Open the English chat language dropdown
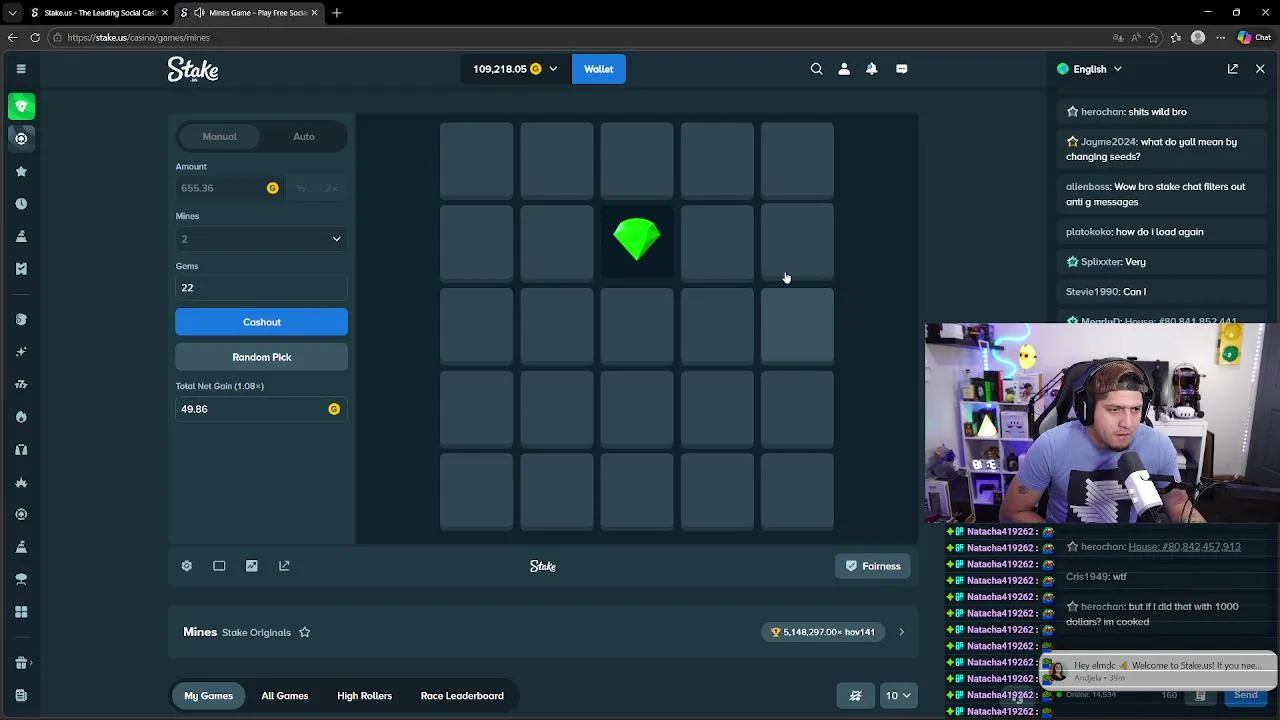This screenshot has width=1280, height=720. pos(1089,69)
